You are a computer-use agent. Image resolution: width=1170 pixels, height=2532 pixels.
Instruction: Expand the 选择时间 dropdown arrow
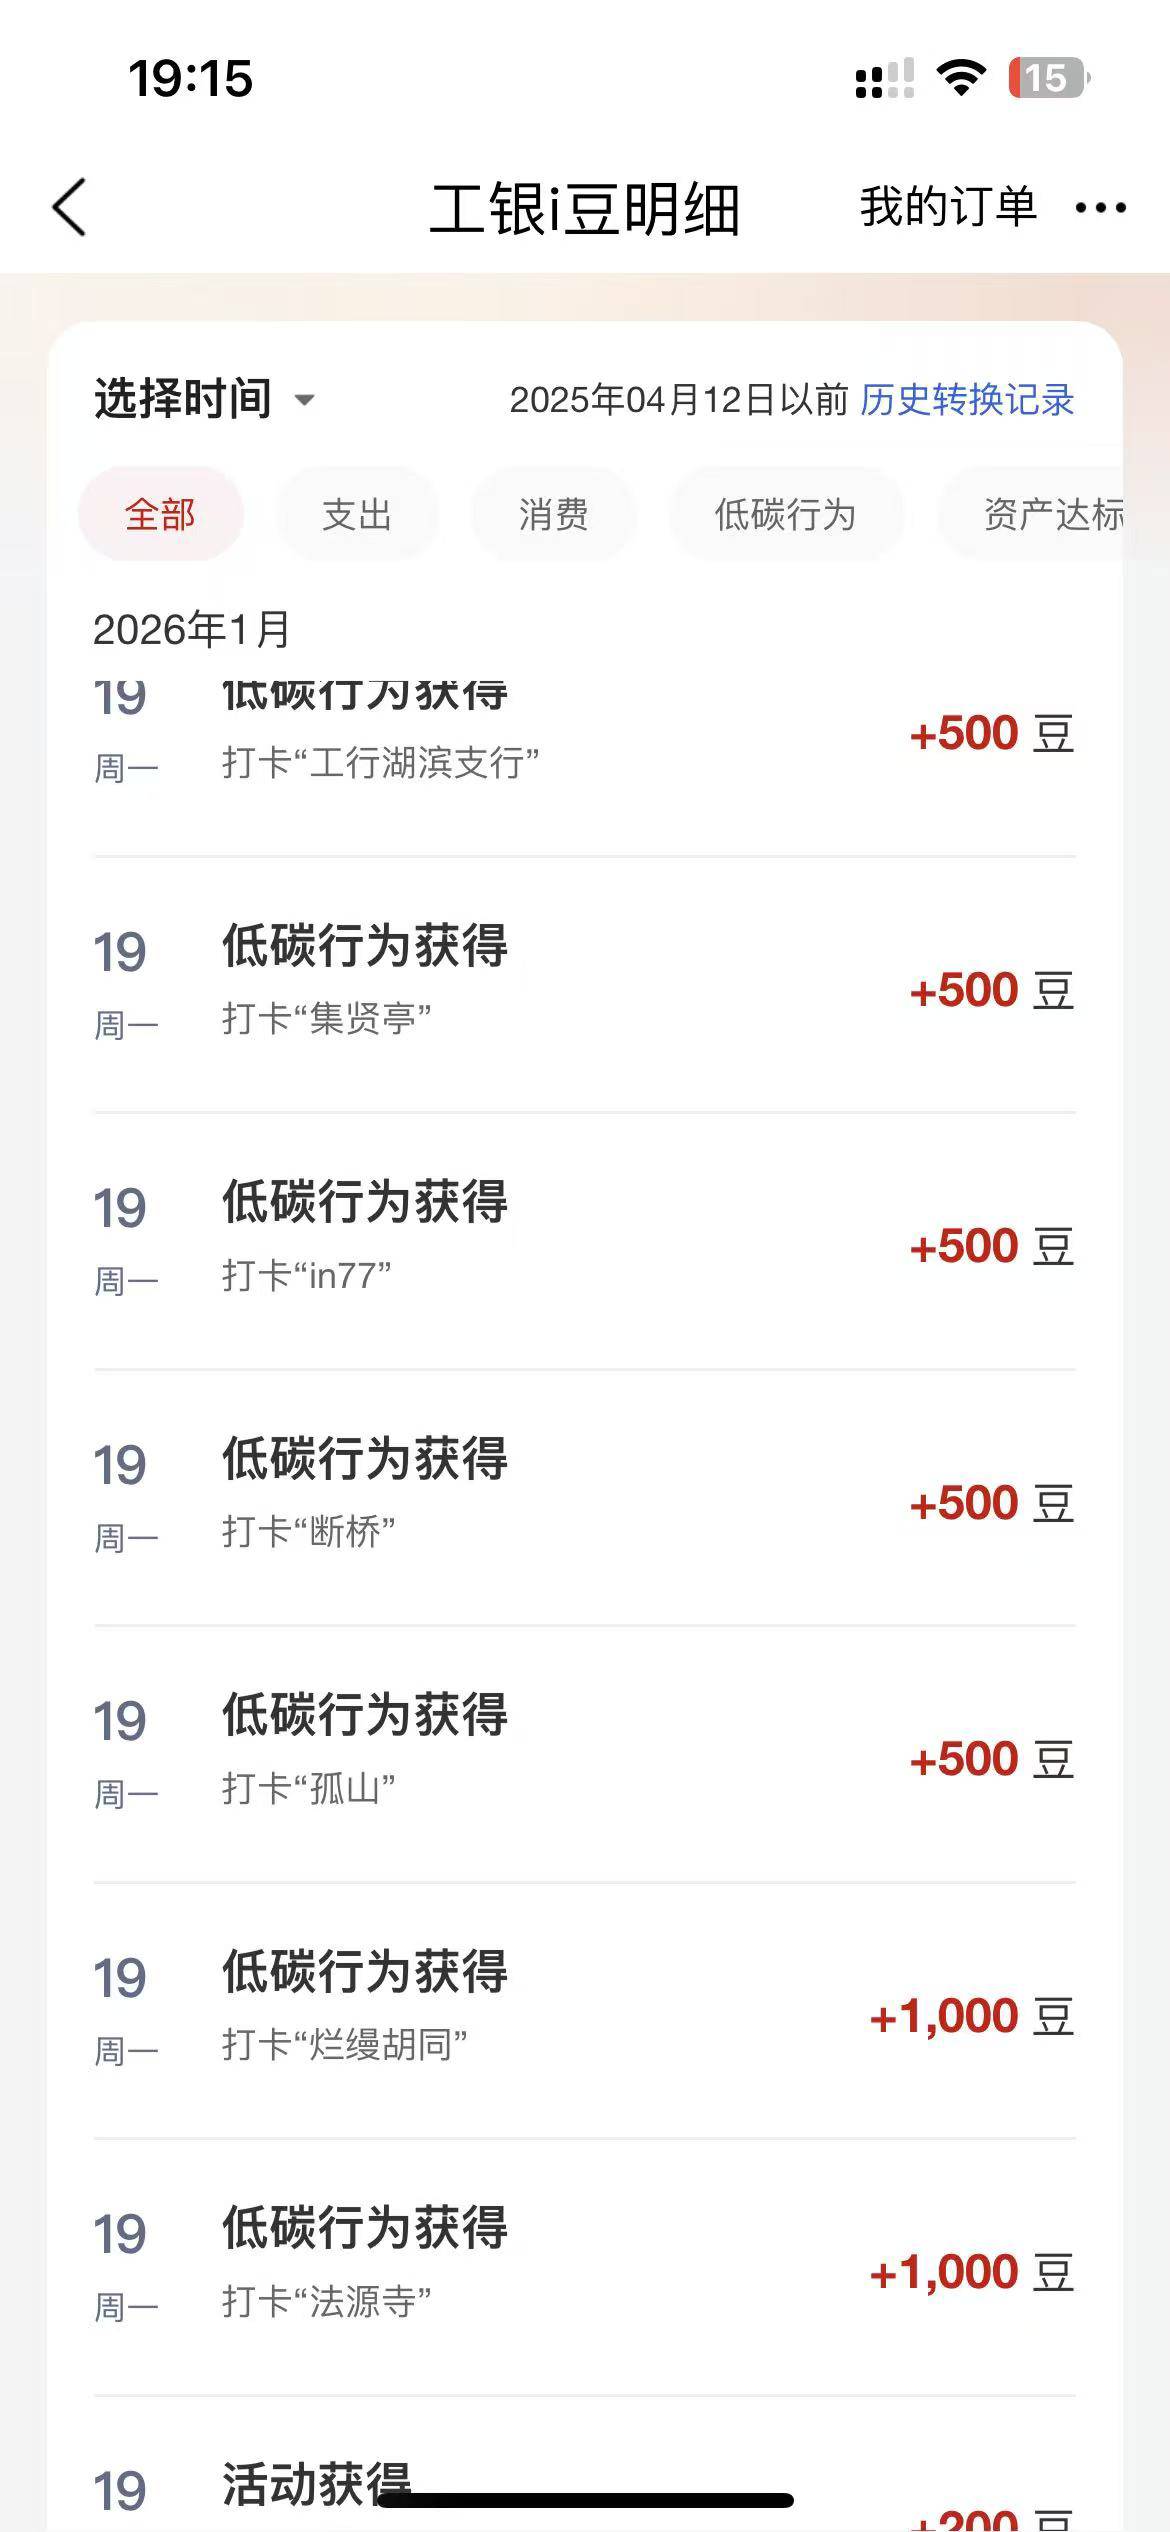coord(304,400)
